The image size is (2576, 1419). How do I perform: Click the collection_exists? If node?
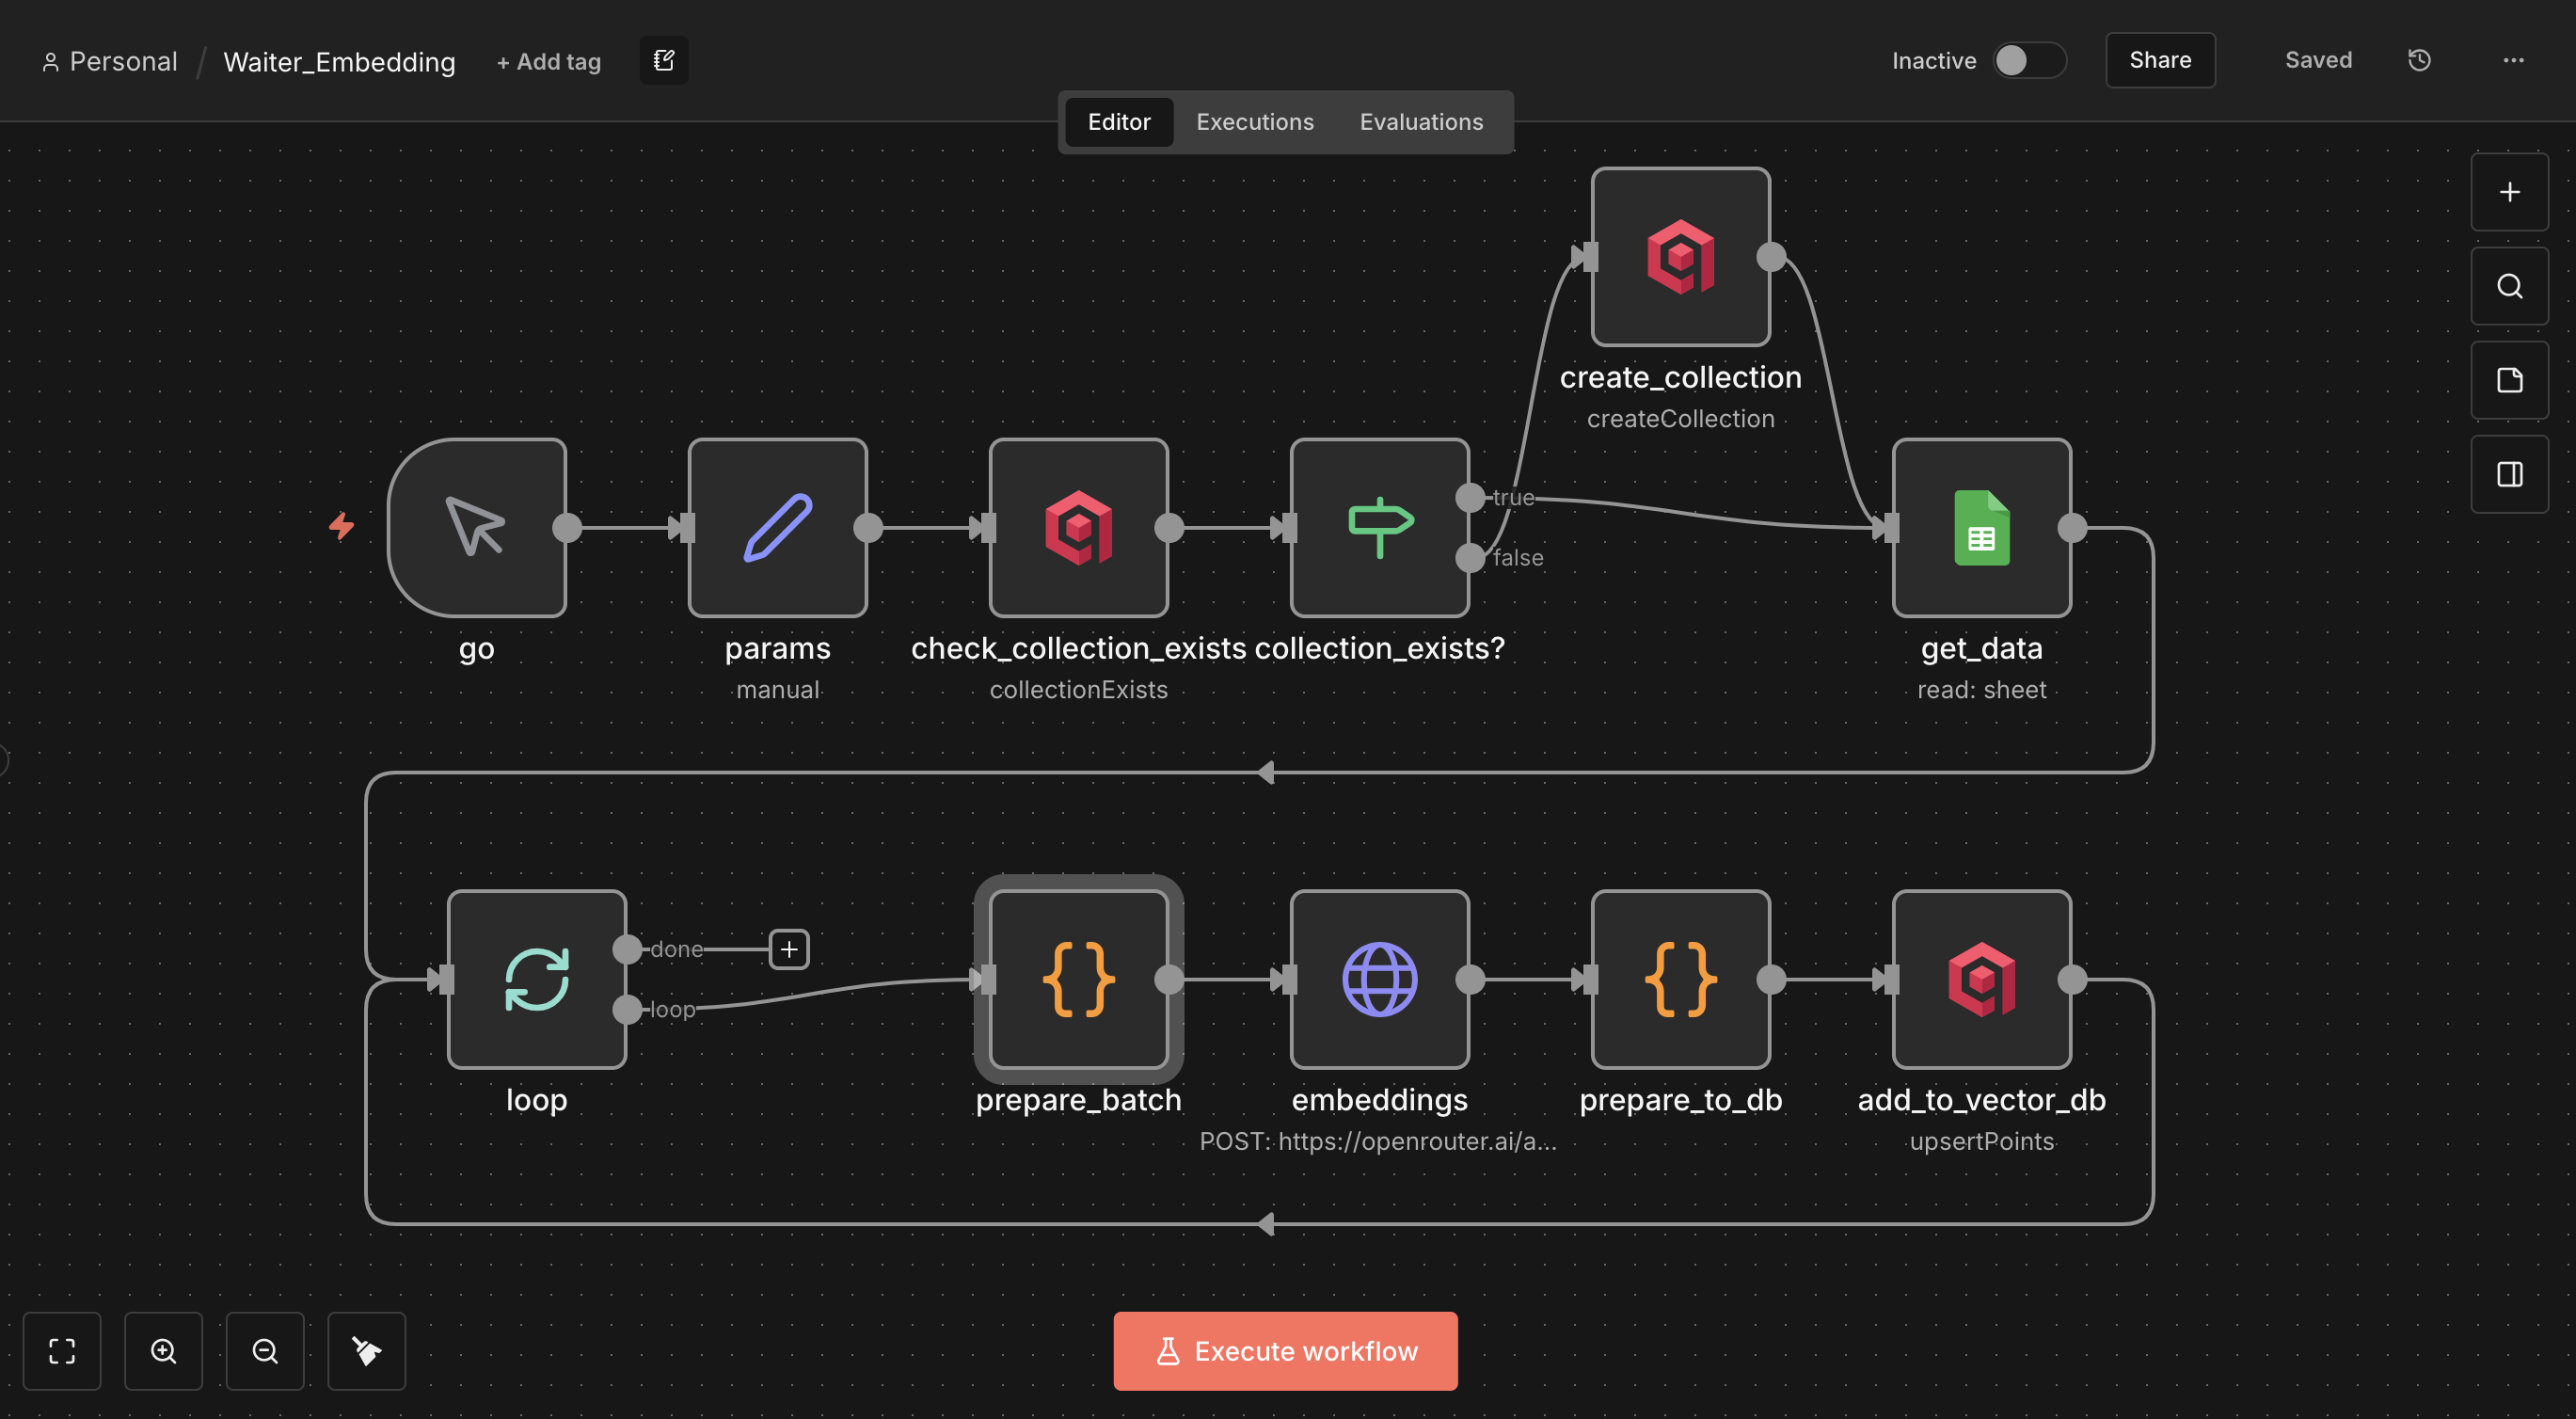point(1379,527)
